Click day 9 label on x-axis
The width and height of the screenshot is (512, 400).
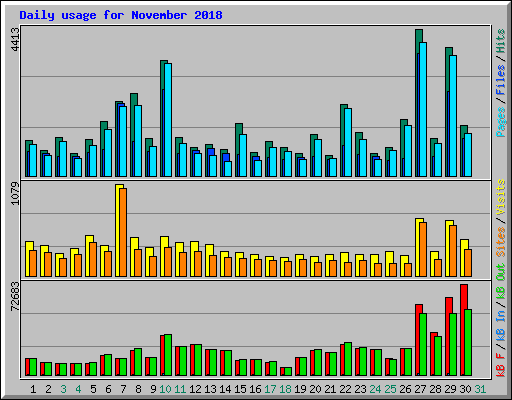click(153, 389)
